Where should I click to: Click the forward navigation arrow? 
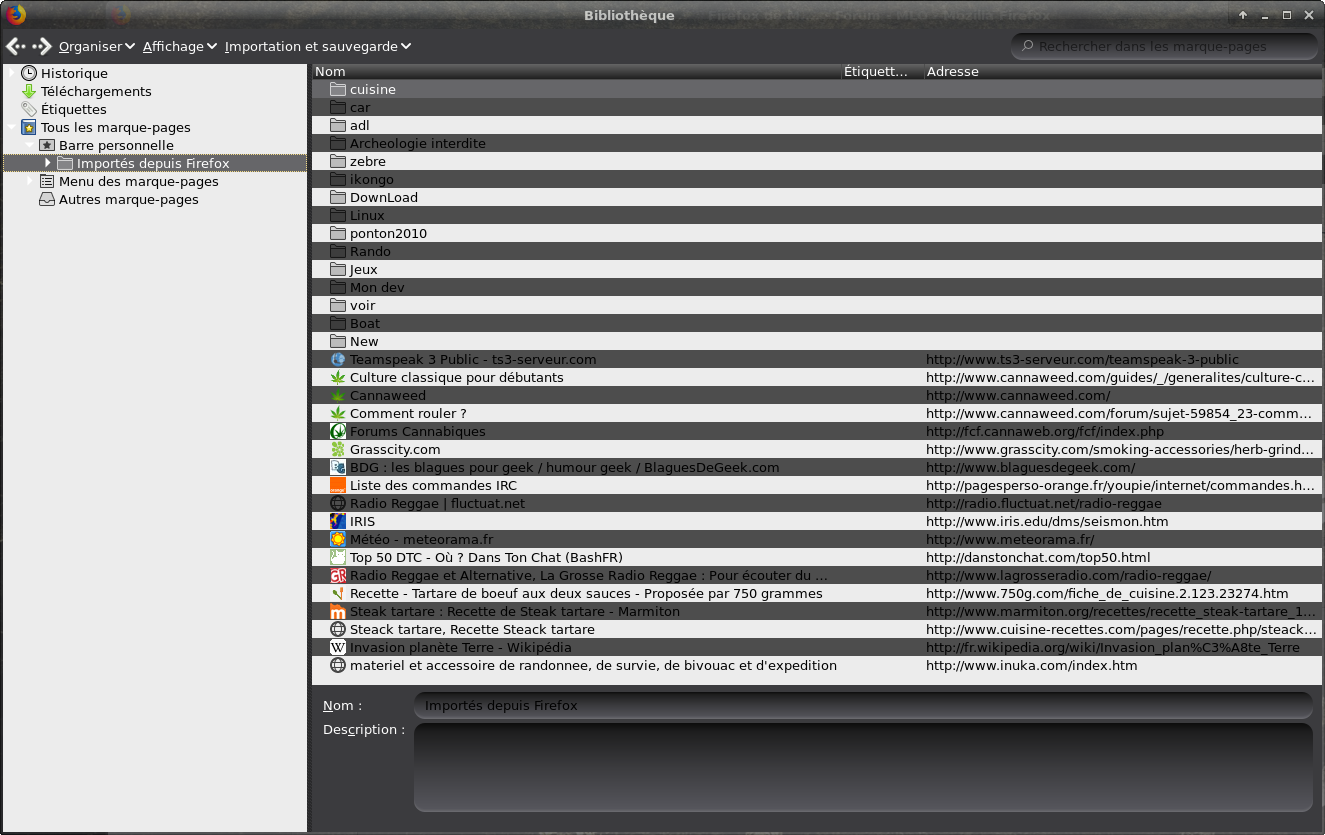41,46
